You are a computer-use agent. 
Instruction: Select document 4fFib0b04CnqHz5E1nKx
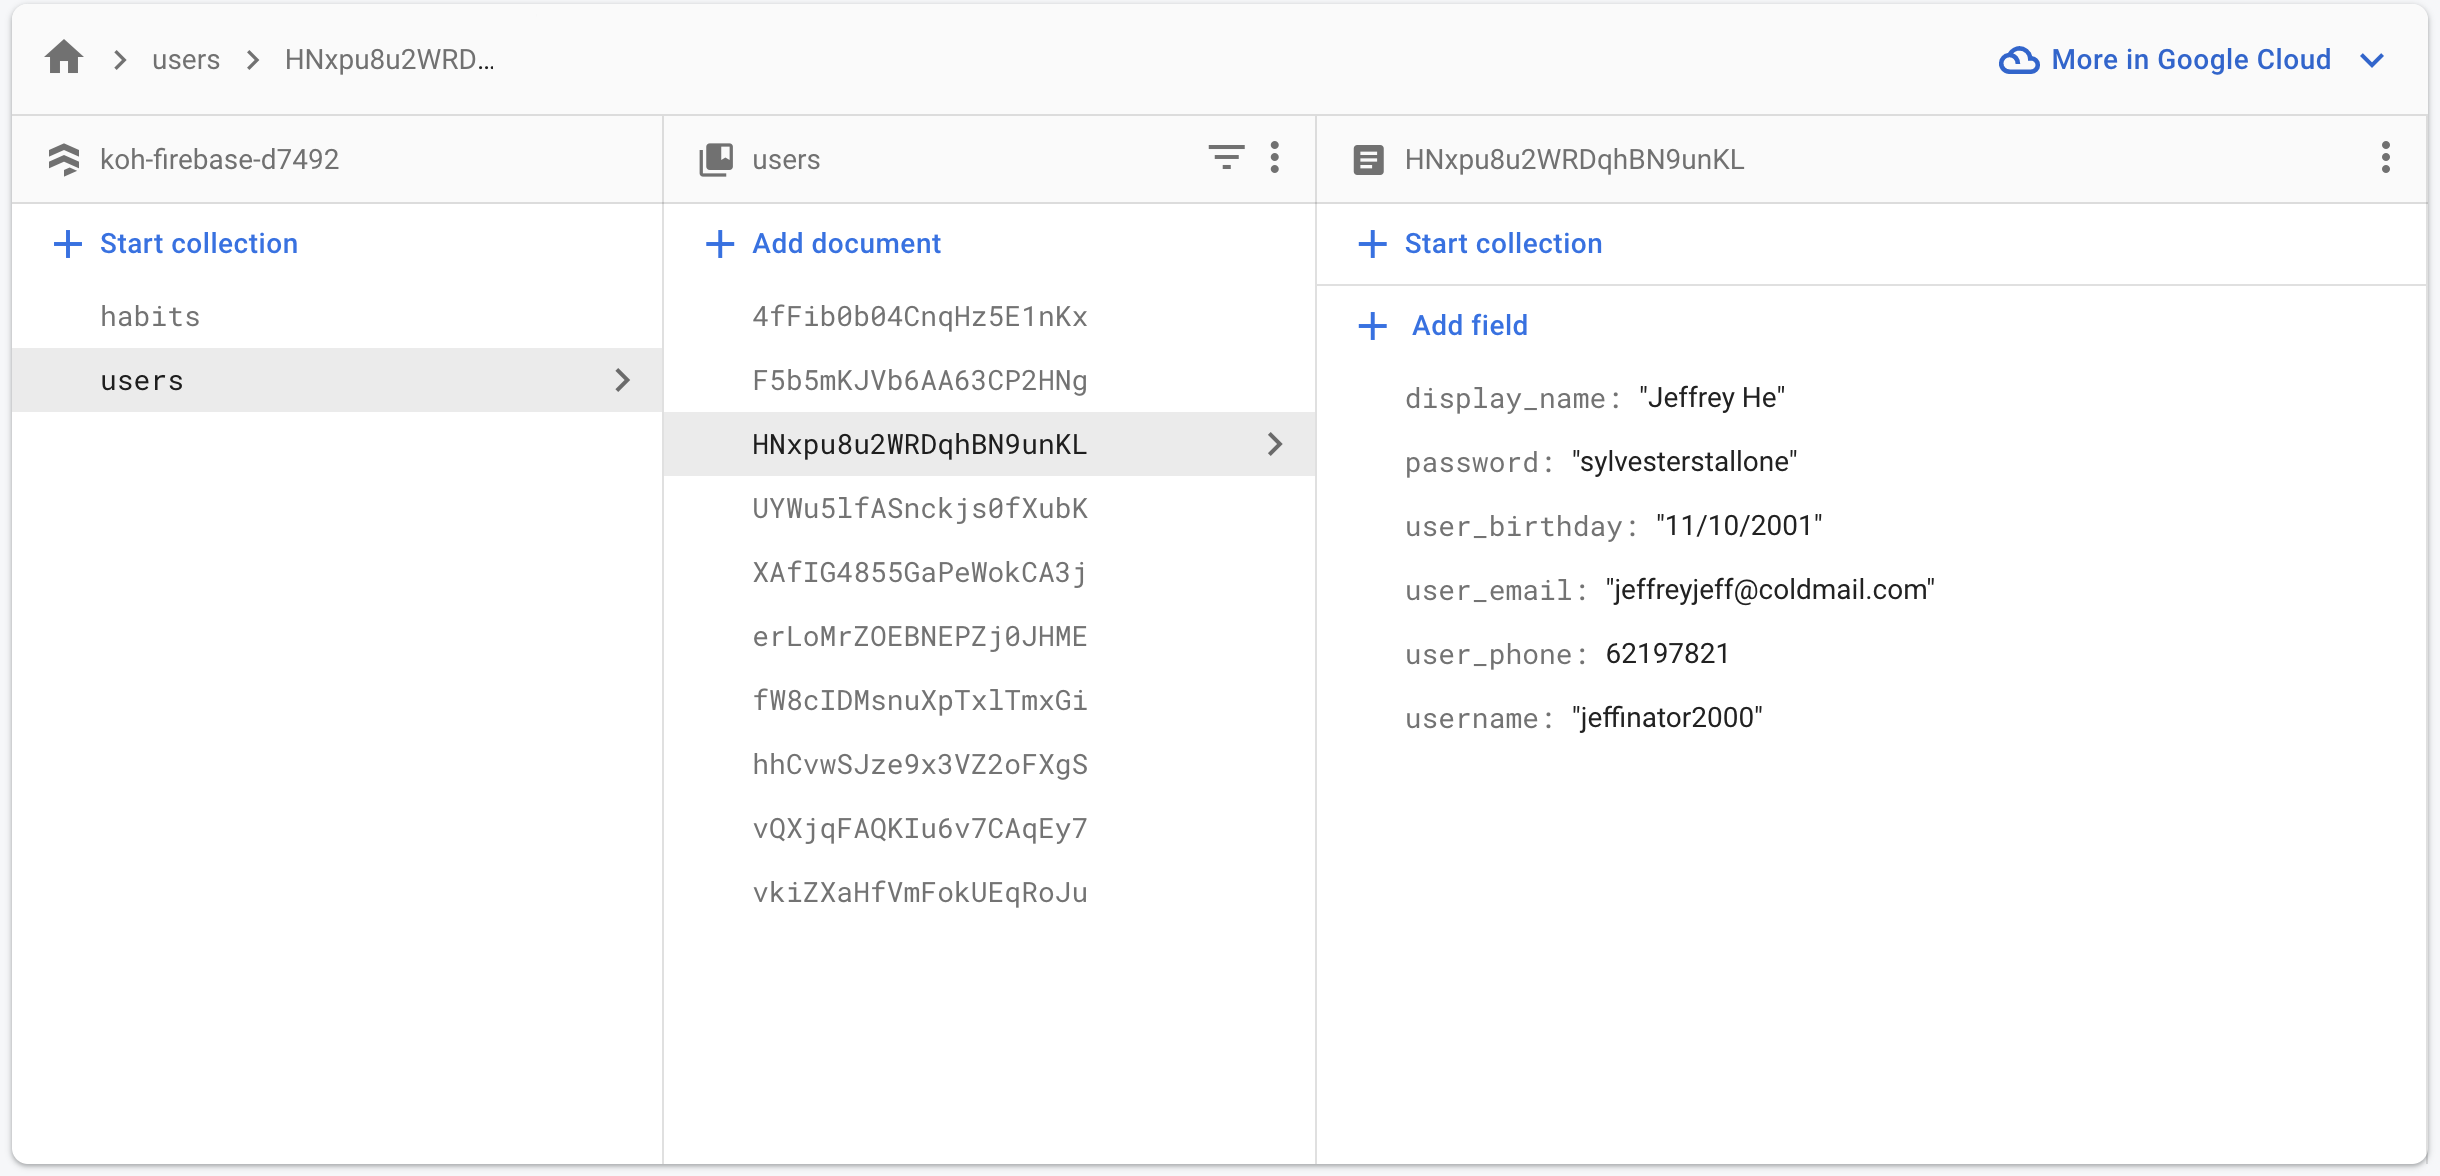coord(919,316)
